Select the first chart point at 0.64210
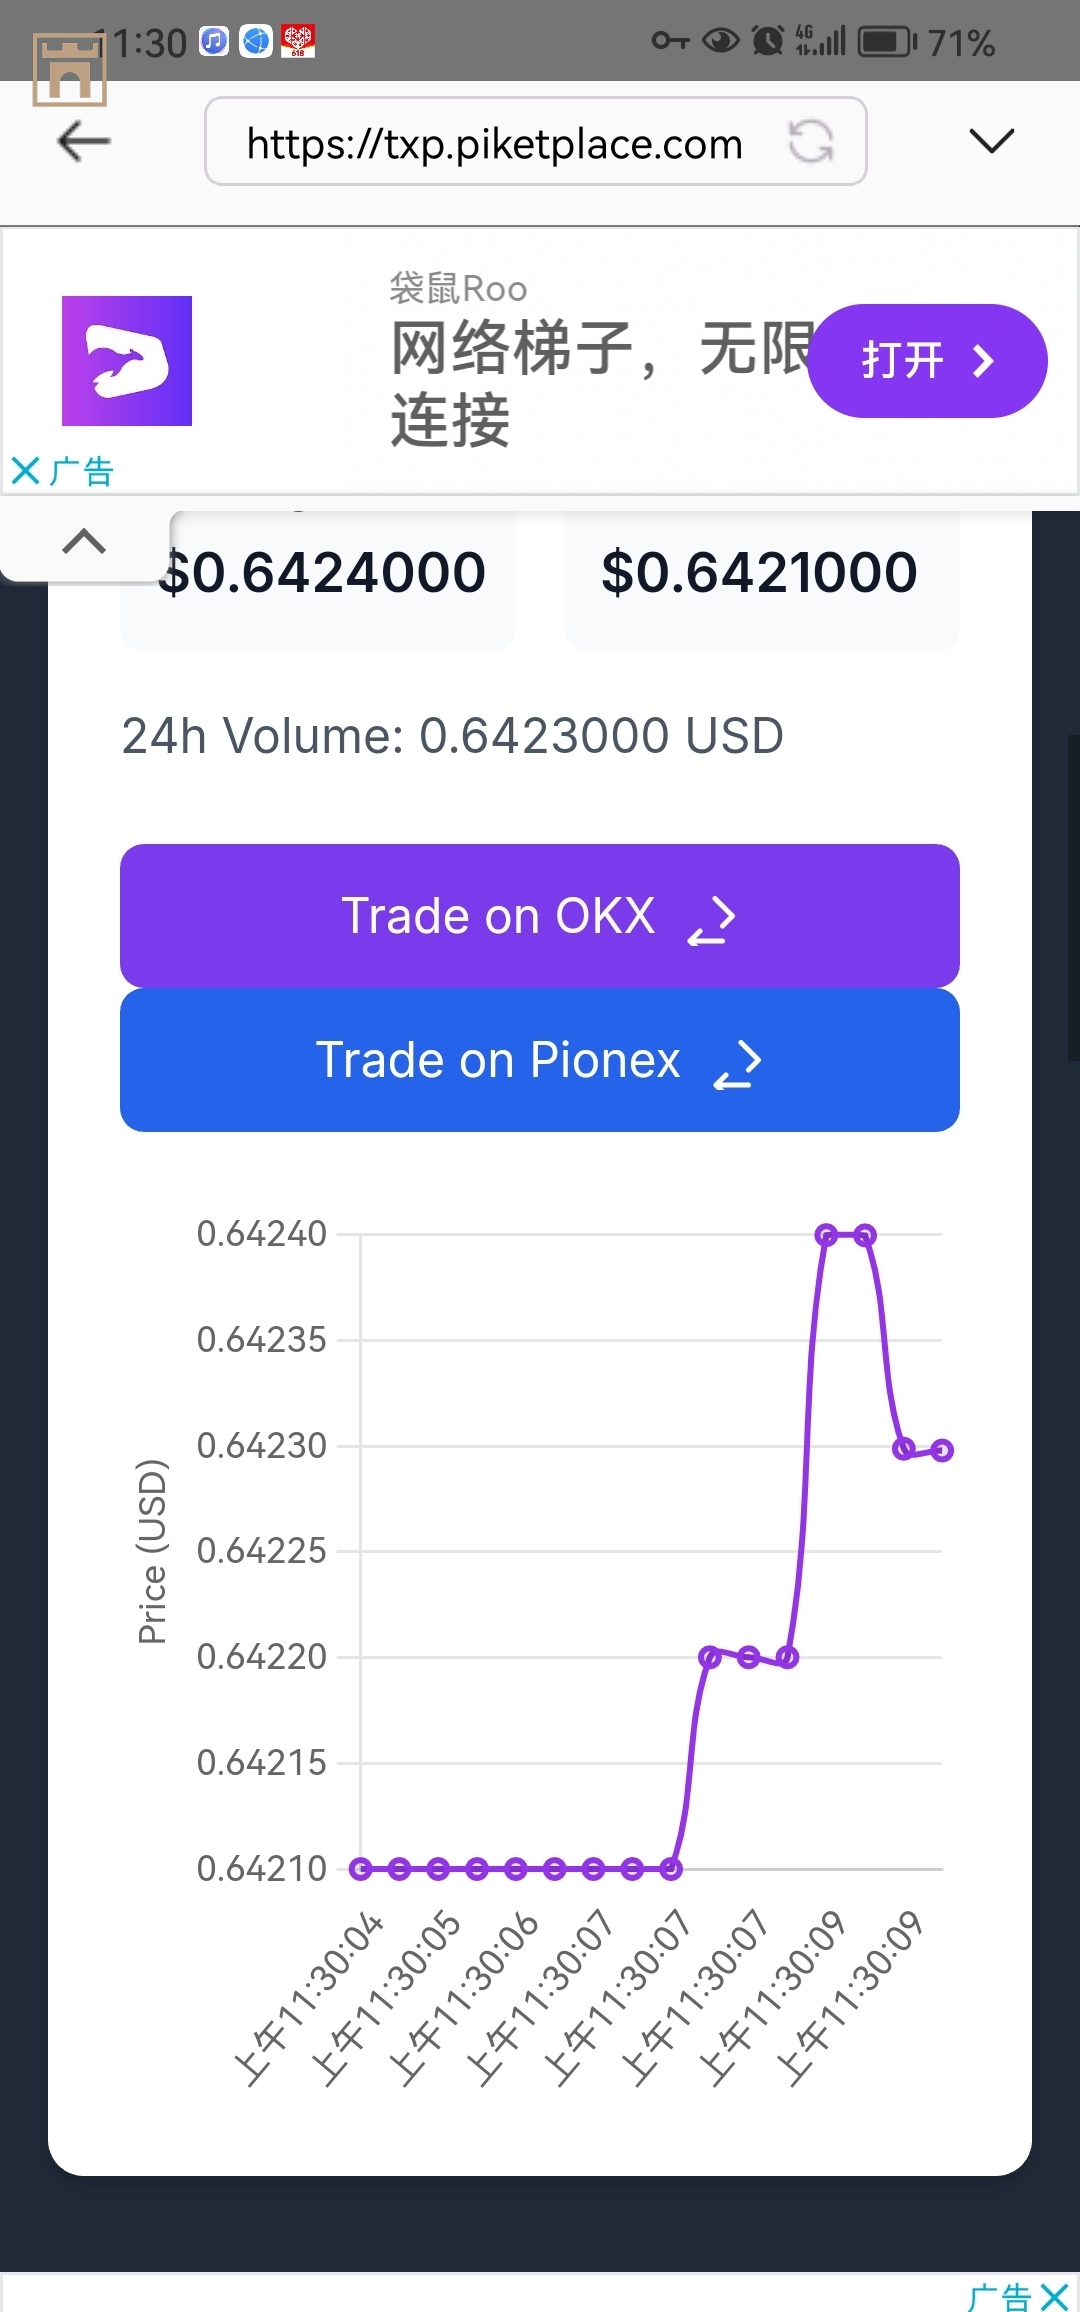Screen dimensions: 1080x2312 pos(361,1868)
